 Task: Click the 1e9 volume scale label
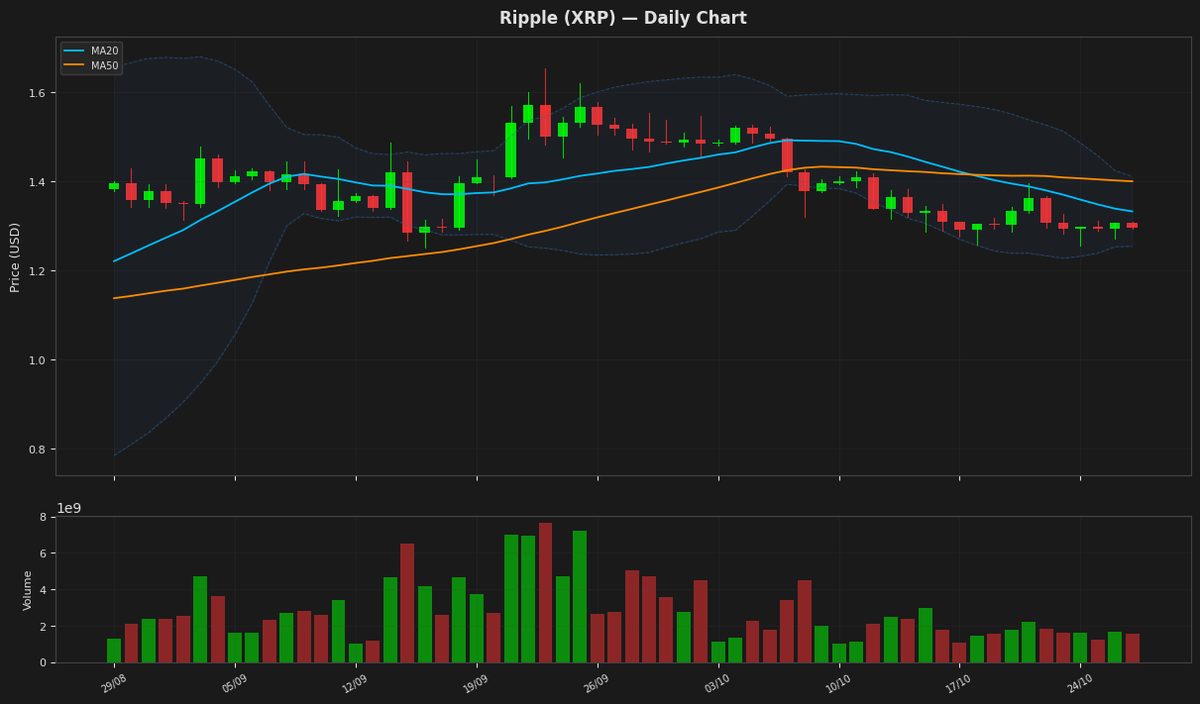pyautogui.click(x=69, y=508)
